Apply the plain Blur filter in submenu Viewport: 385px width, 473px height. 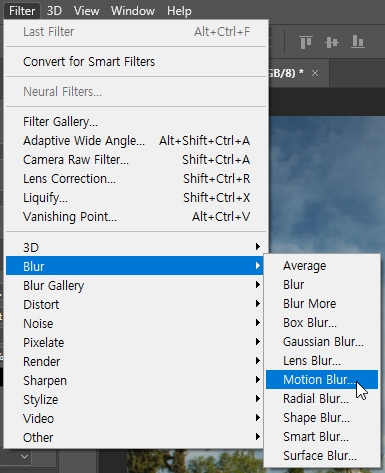pos(322,285)
